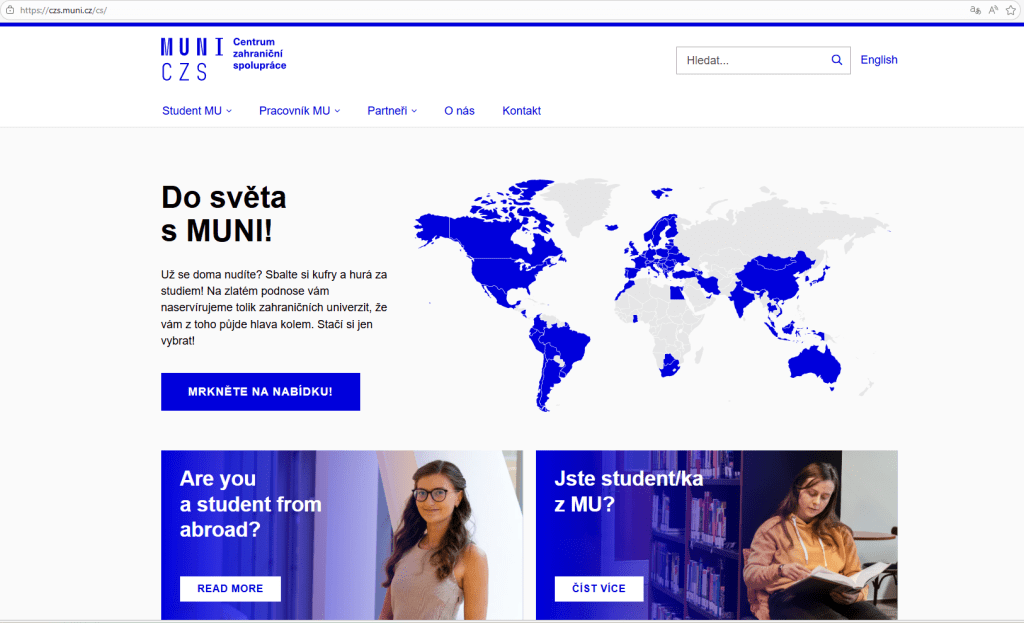Click the read aloud icon in address bar

(x=993, y=10)
